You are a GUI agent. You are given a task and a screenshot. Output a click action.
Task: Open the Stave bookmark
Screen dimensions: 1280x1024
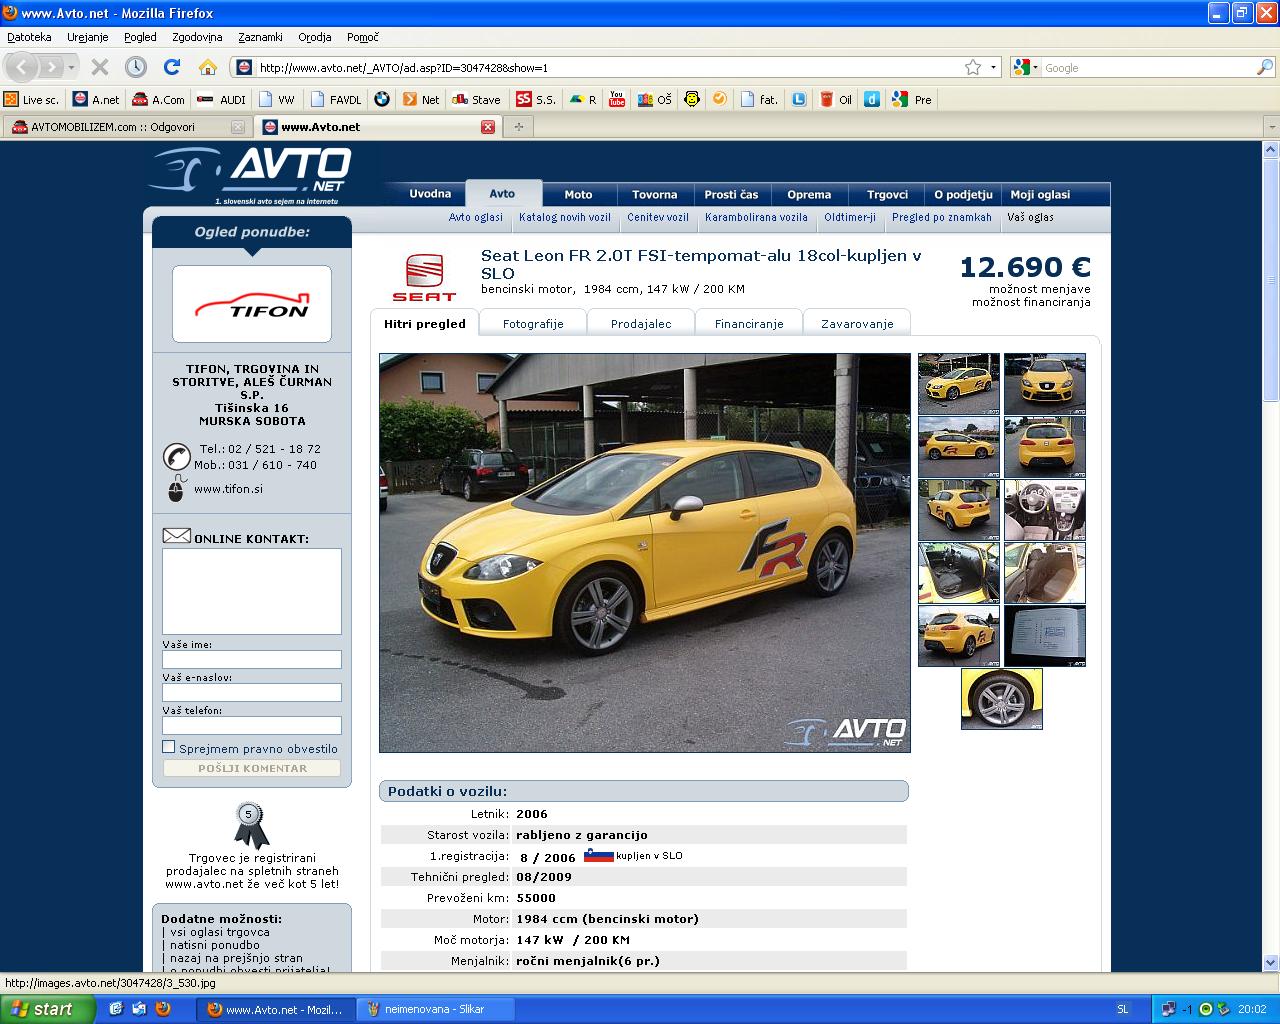(x=477, y=99)
